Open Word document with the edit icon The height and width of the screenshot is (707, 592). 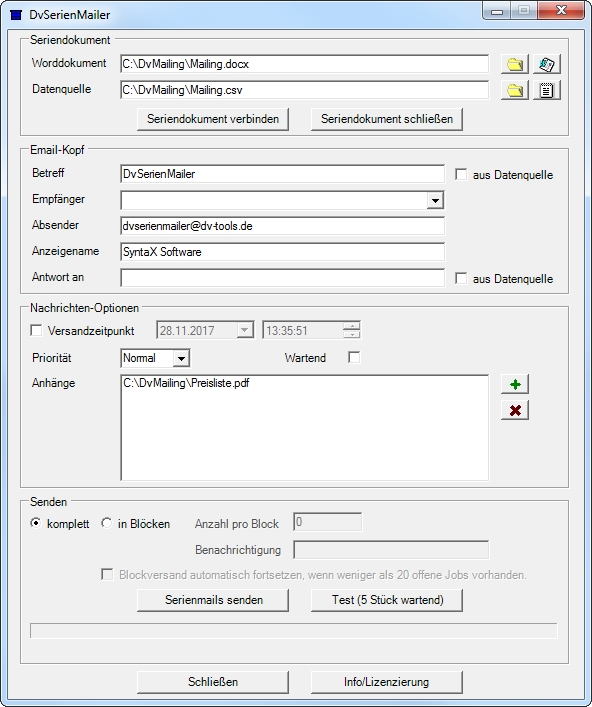click(546, 64)
